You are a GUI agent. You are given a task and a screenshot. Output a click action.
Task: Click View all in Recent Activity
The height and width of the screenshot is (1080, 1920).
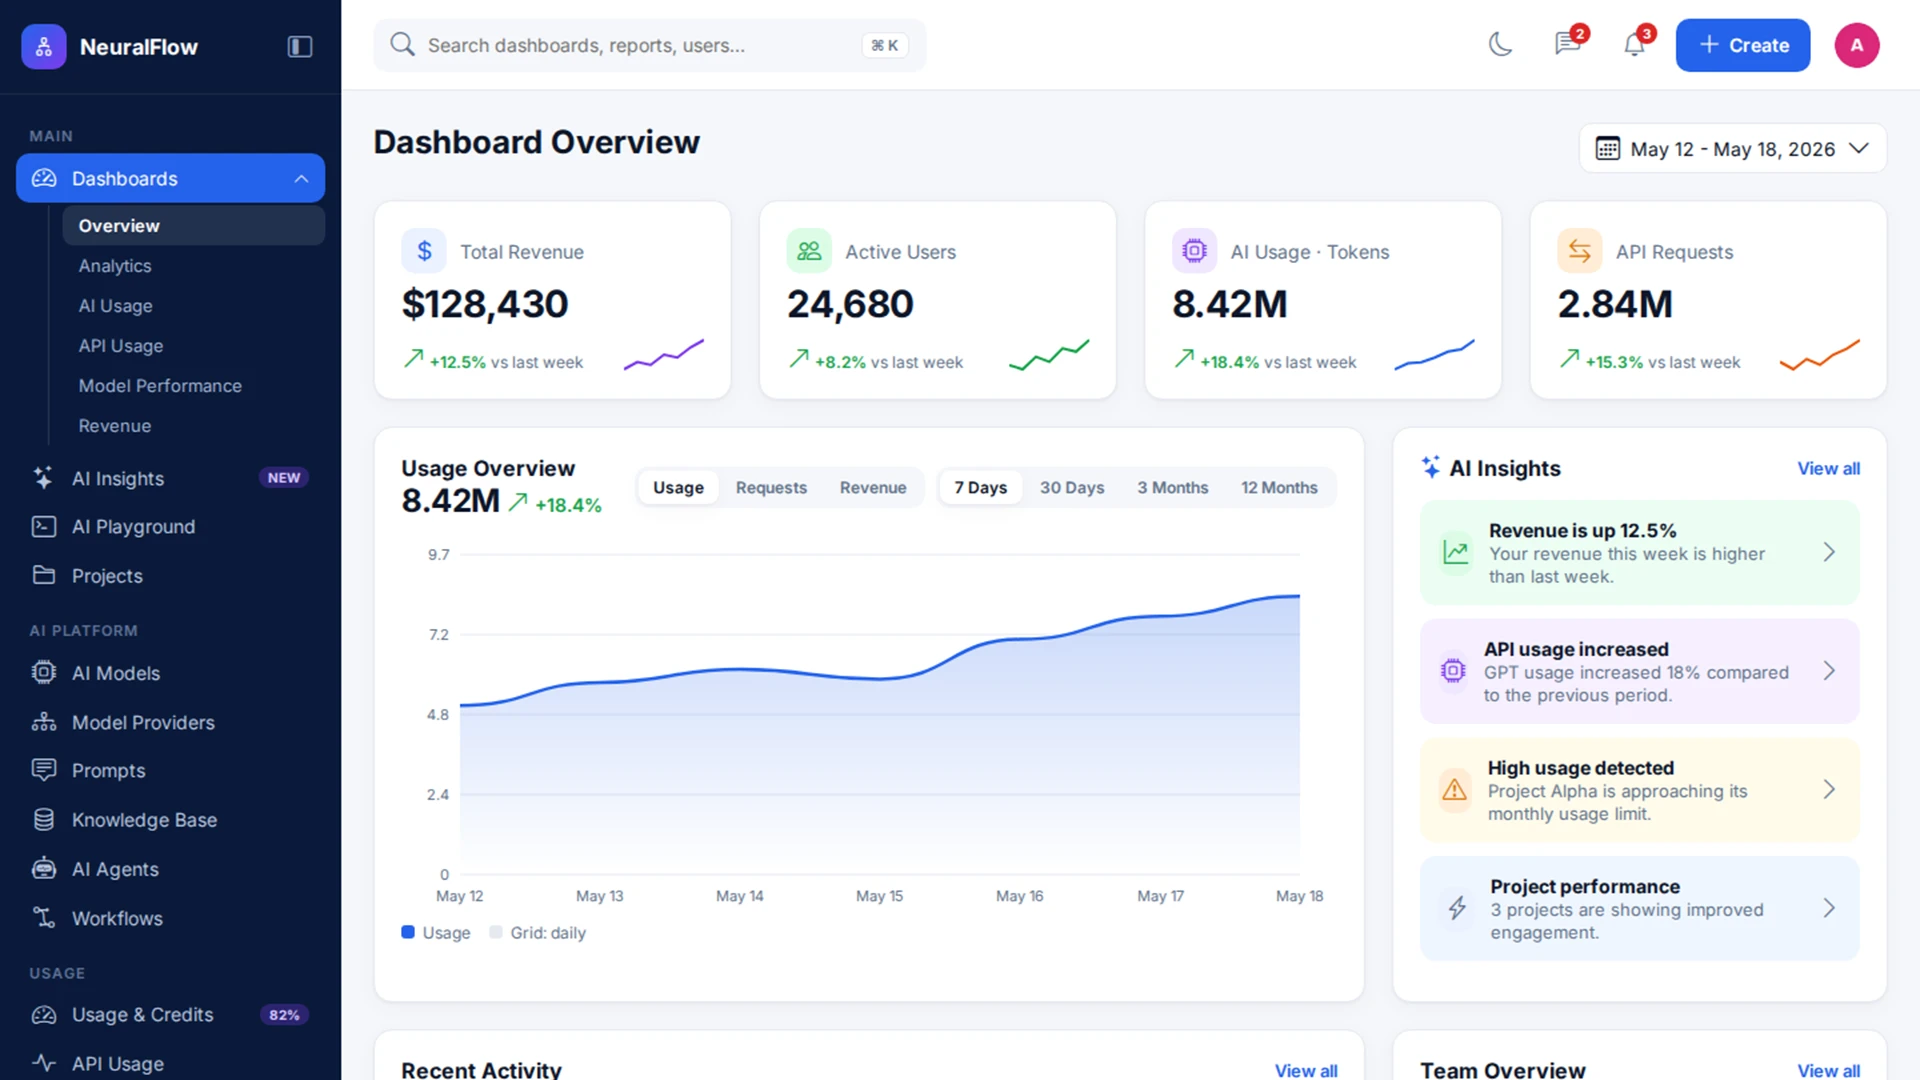point(1306,1070)
